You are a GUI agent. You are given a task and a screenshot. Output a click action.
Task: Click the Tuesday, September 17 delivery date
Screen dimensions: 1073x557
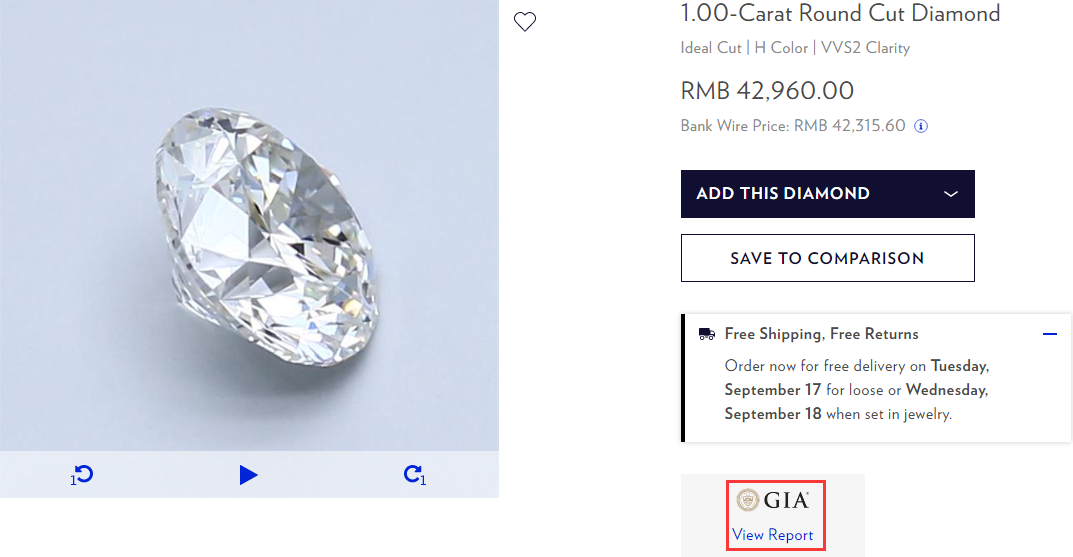857,378
